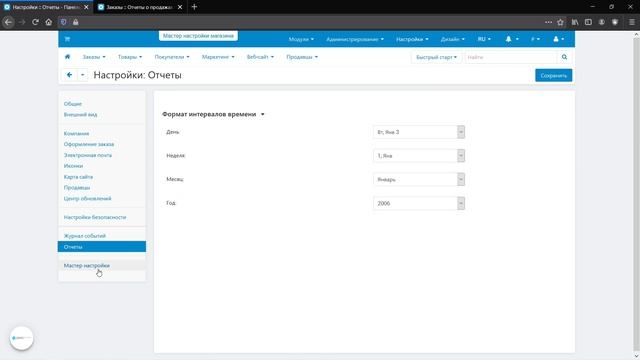The height and width of the screenshot is (360, 640).
Task: Click the page vertical scrollbar
Action: 636,195
